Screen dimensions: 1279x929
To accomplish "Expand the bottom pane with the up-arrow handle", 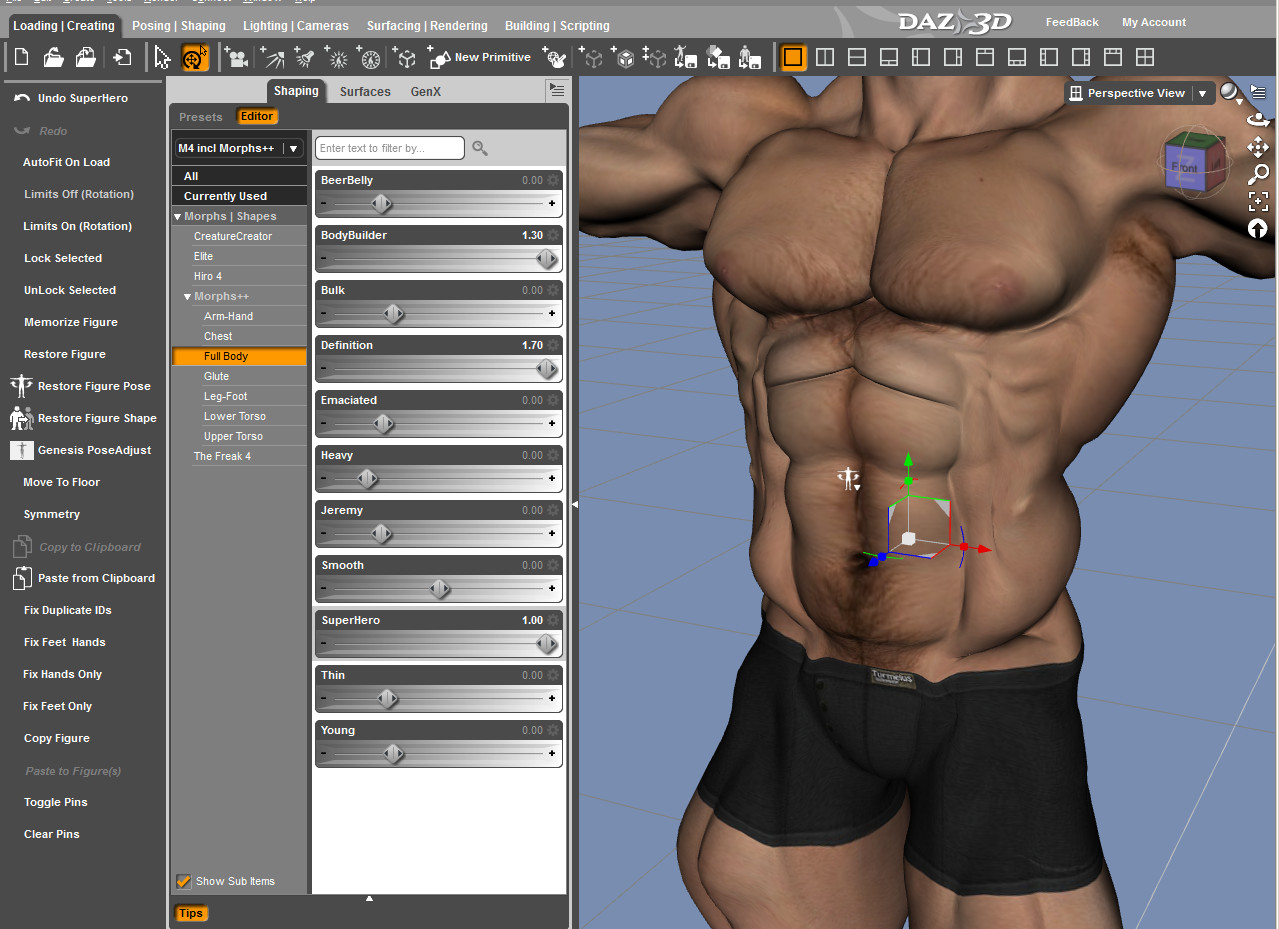I will (369, 899).
